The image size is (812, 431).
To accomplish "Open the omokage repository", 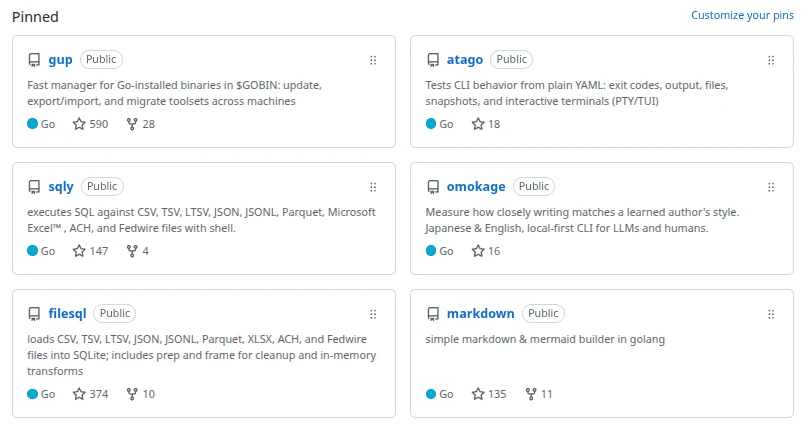I will tap(476, 186).
